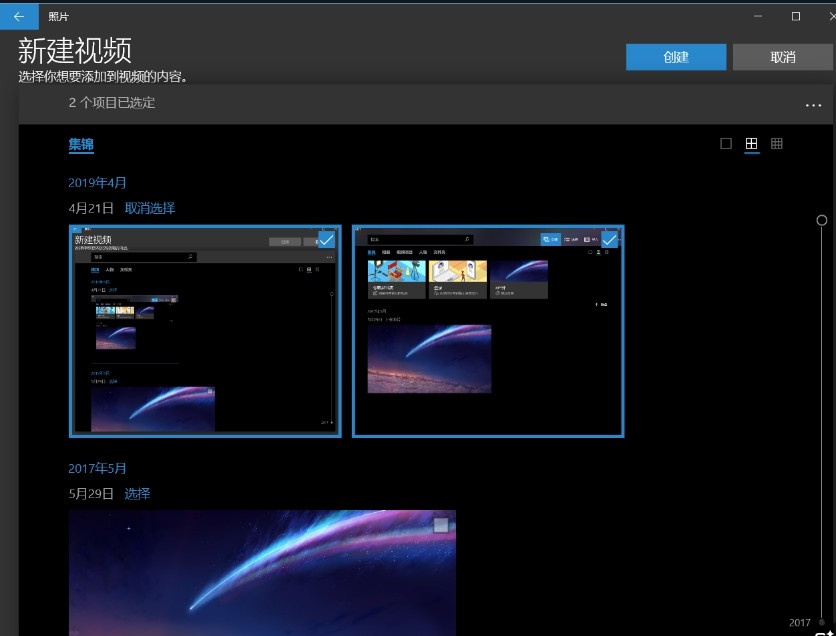Image resolution: width=836 pixels, height=636 pixels.
Task: Jump to 2017 on the timeline
Action: (800, 623)
